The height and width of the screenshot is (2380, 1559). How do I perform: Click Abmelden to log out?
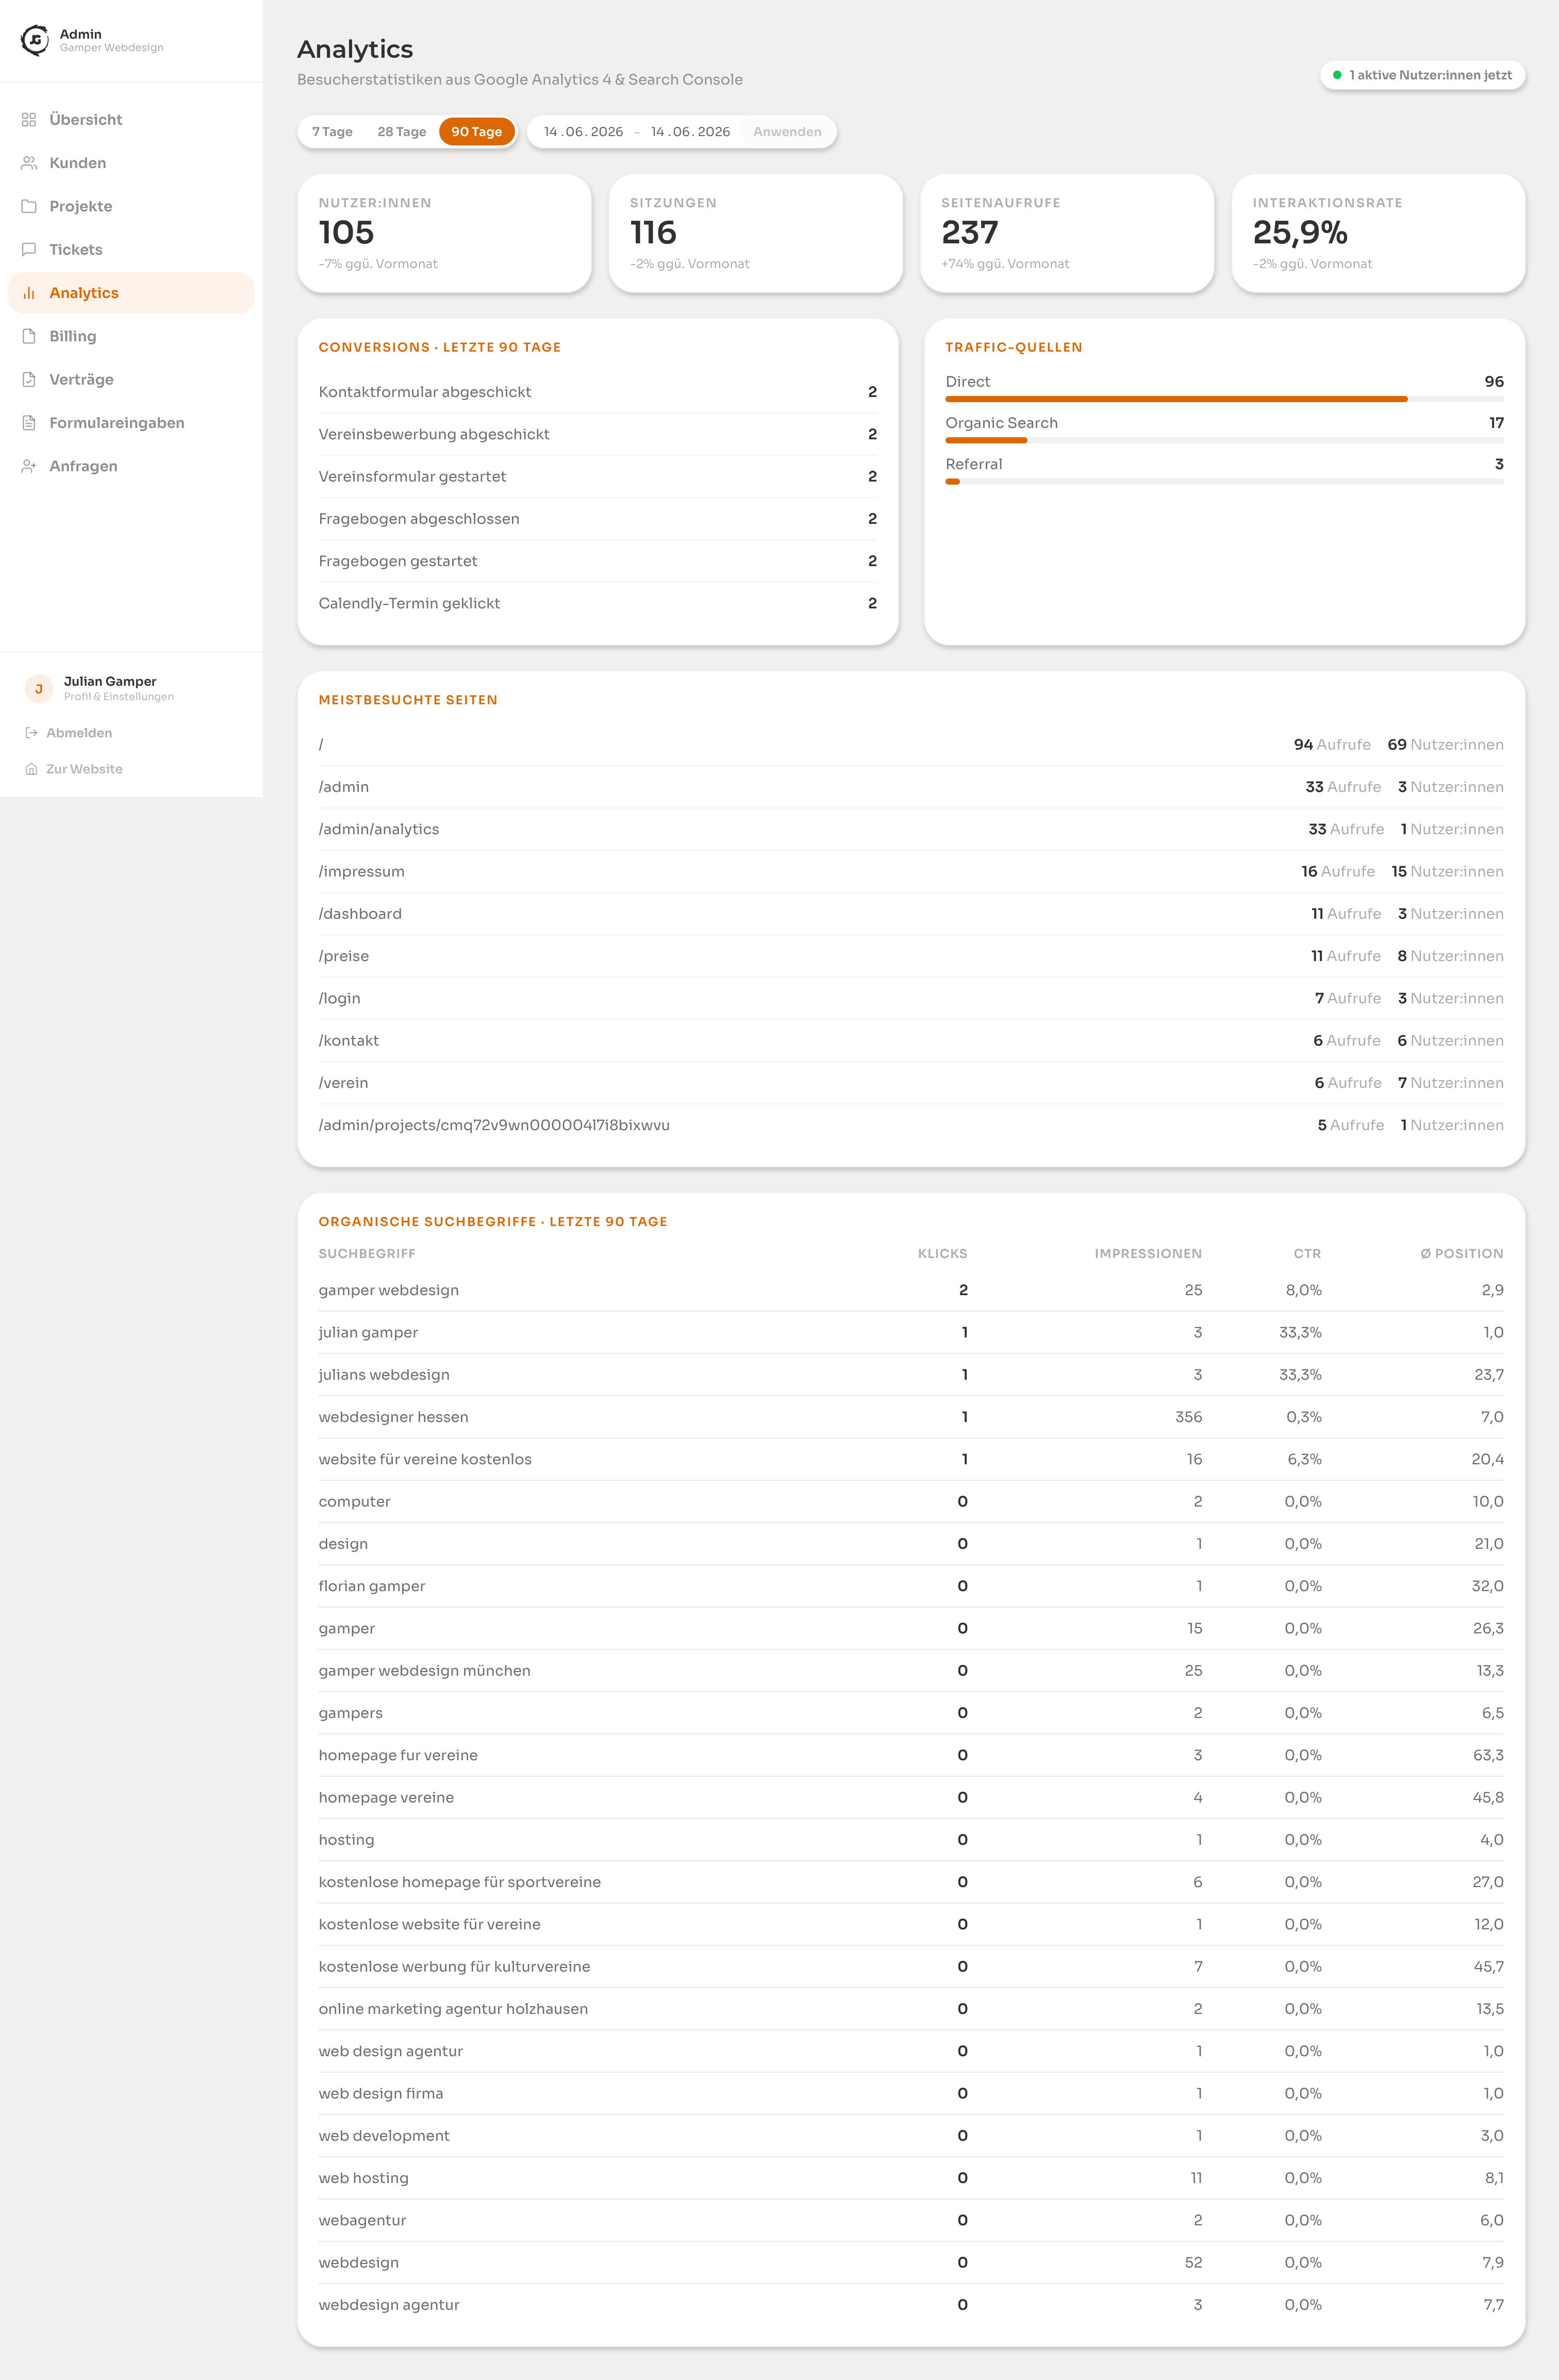point(131,733)
